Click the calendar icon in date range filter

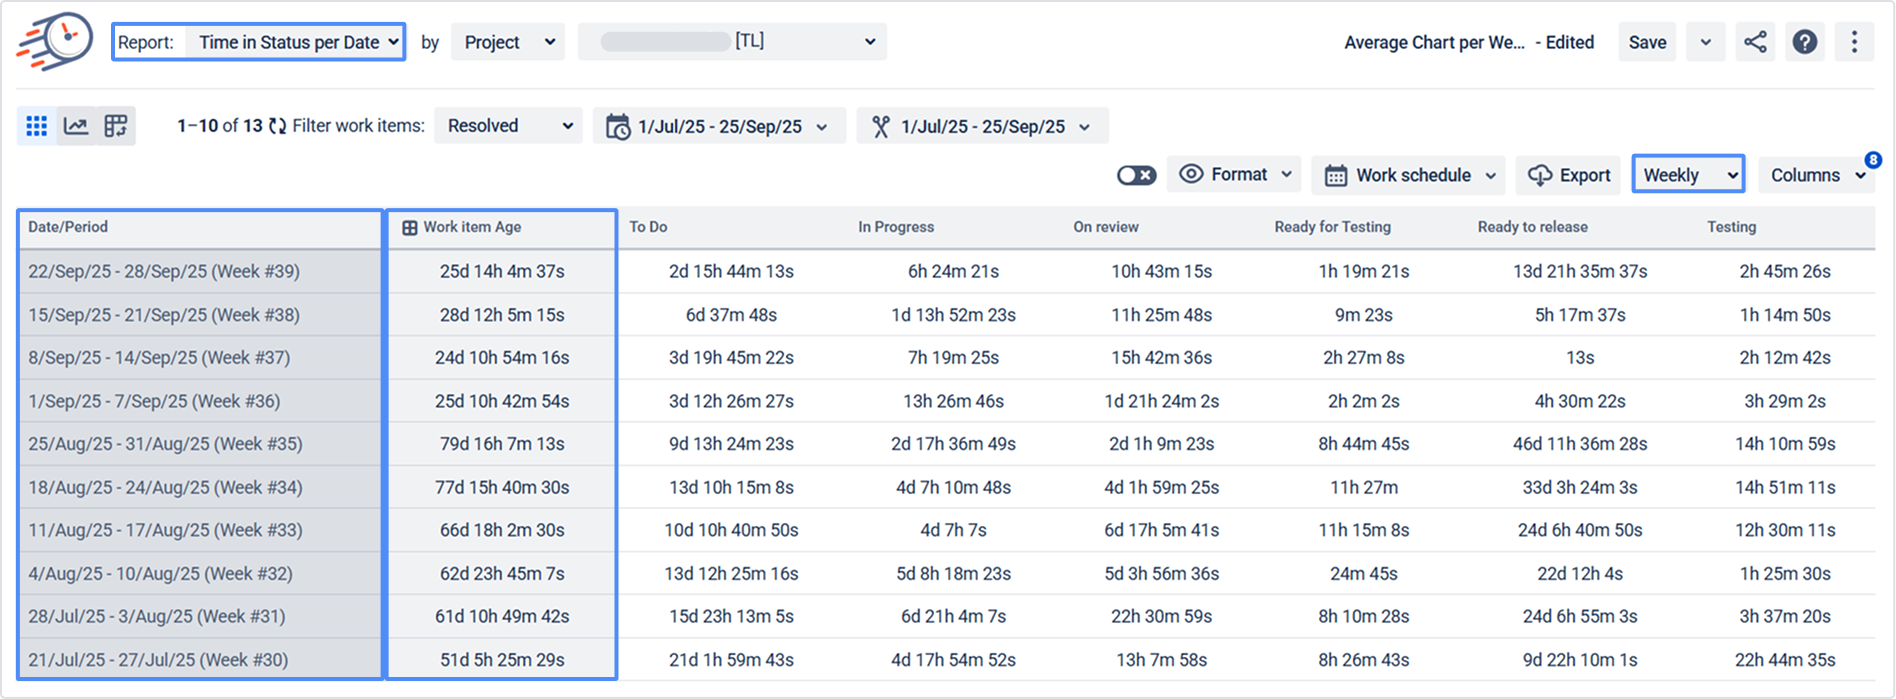pos(618,127)
